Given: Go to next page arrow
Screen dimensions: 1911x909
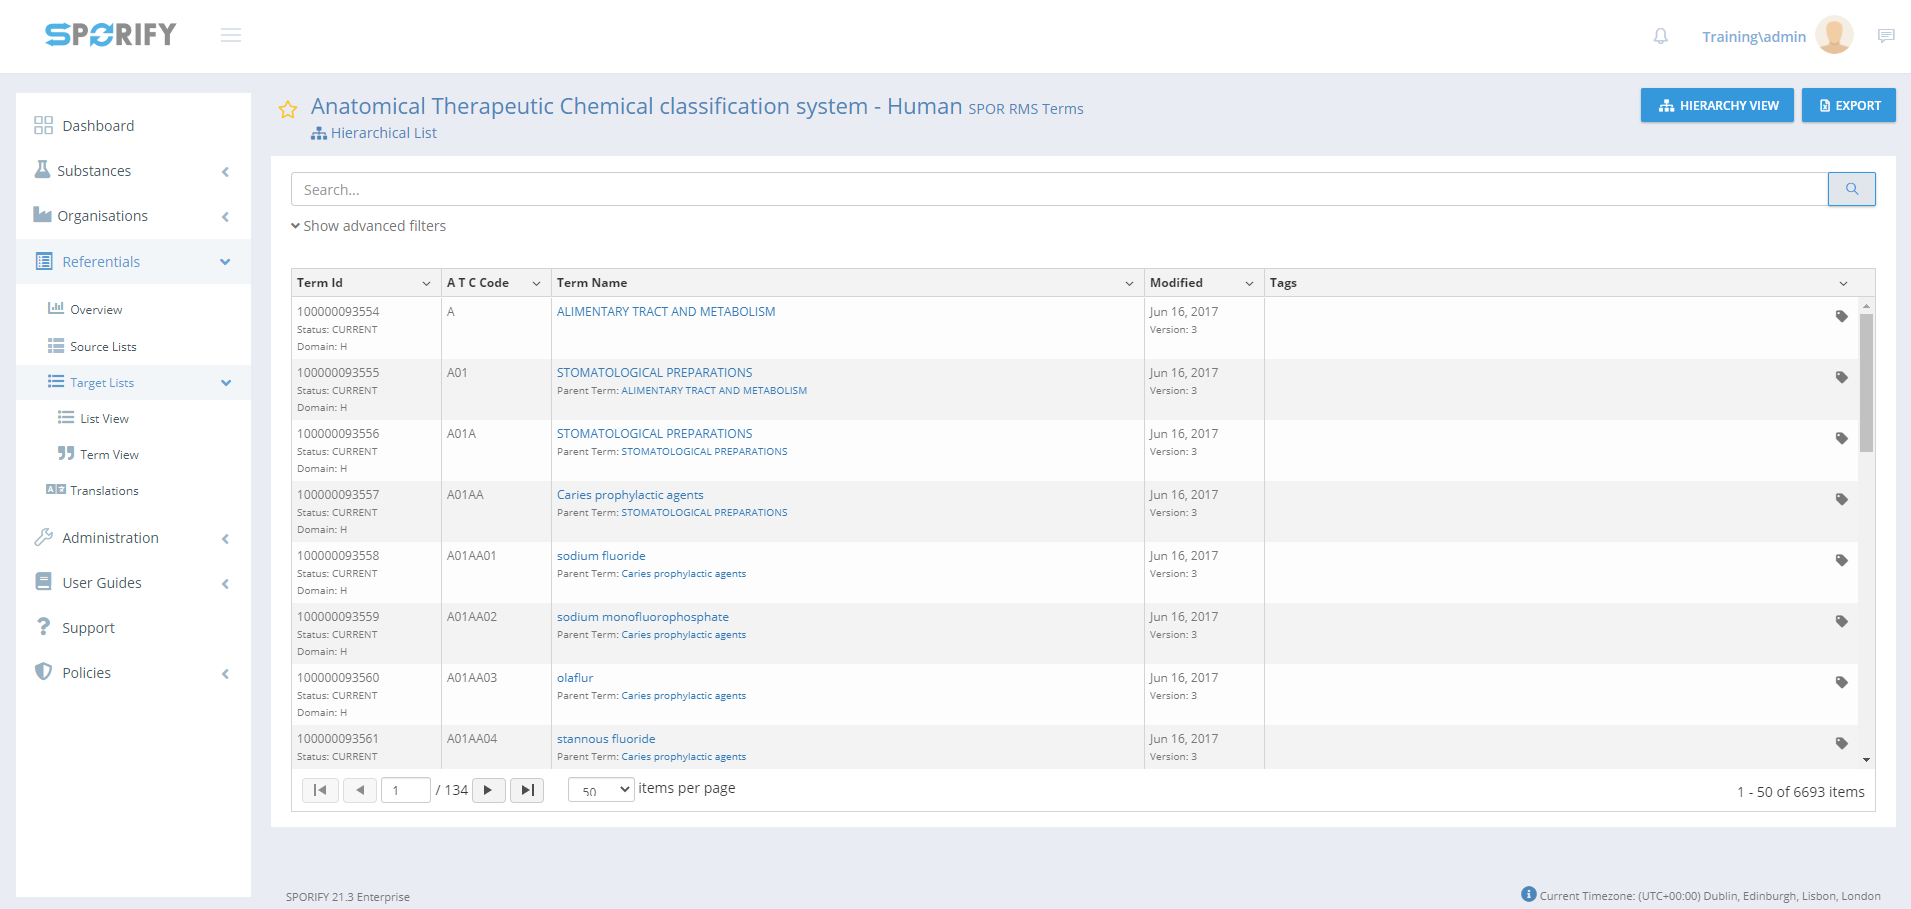Looking at the screenshot, I should (488, 790).
